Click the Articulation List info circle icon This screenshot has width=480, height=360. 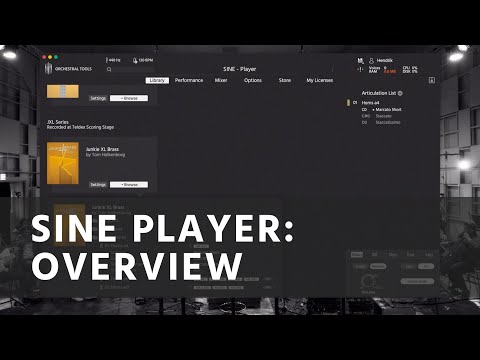(400, 93)
